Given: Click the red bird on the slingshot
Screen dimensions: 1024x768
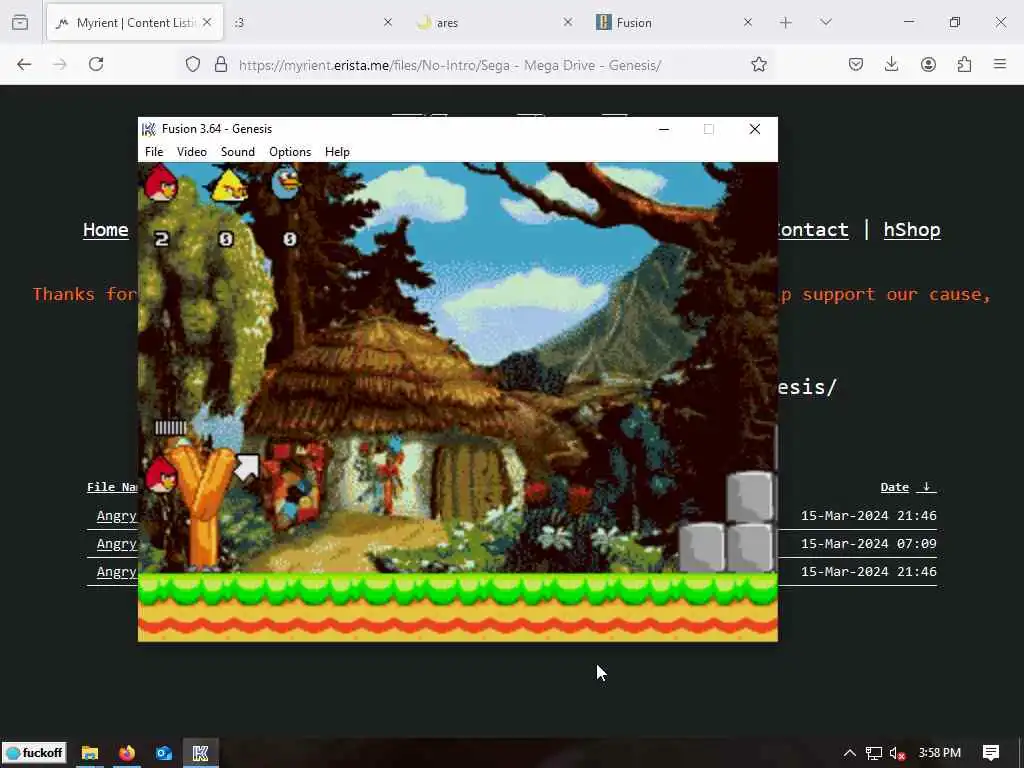Looking at the screenshot, I should 160,474.
